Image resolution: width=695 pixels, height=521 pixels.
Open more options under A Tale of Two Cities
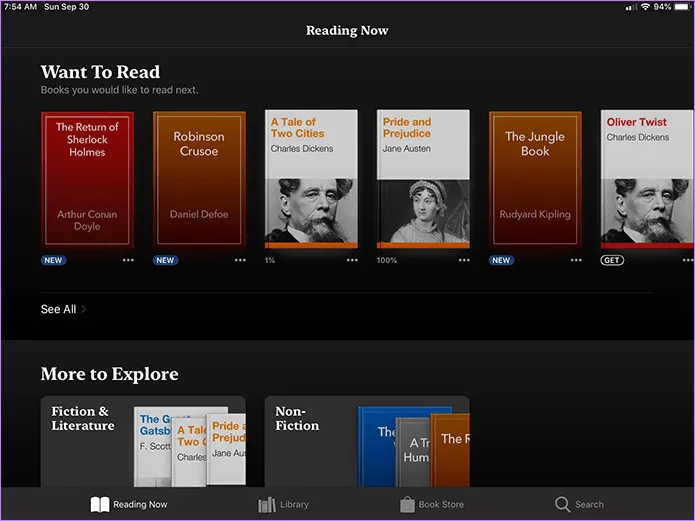pyautogui.click(x=352, y=260)
